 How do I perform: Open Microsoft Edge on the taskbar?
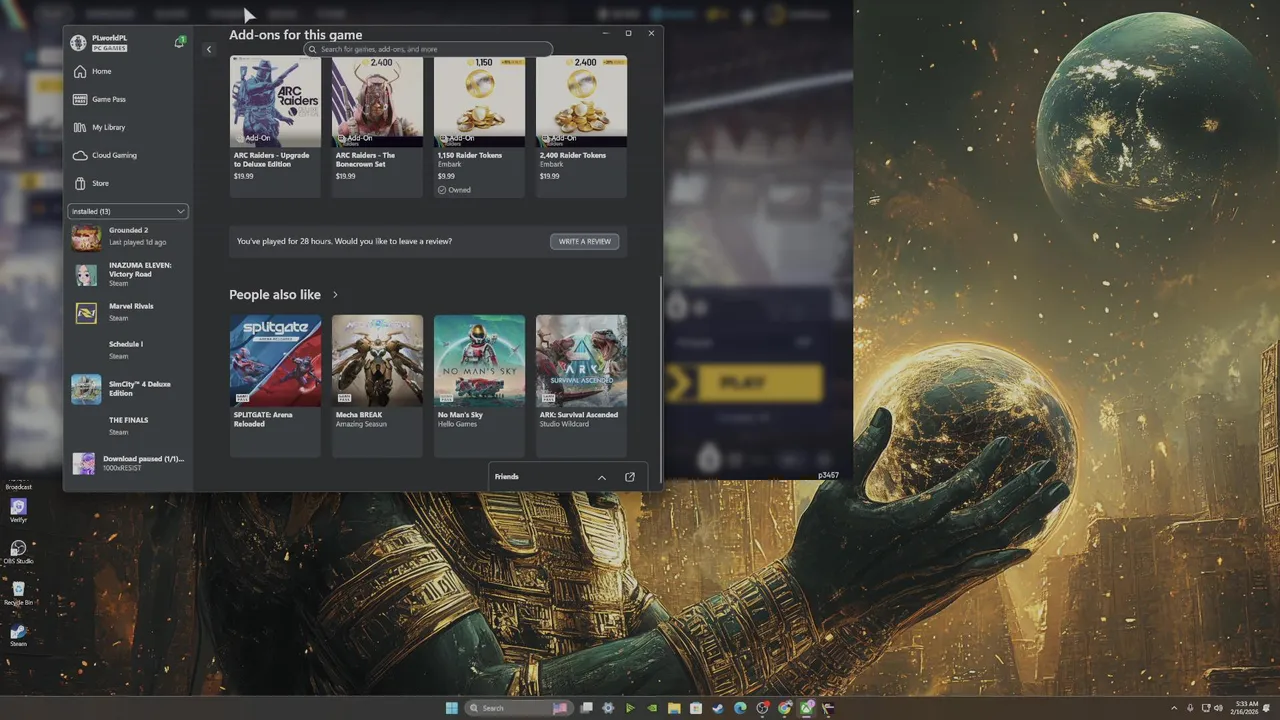[740, 708]
